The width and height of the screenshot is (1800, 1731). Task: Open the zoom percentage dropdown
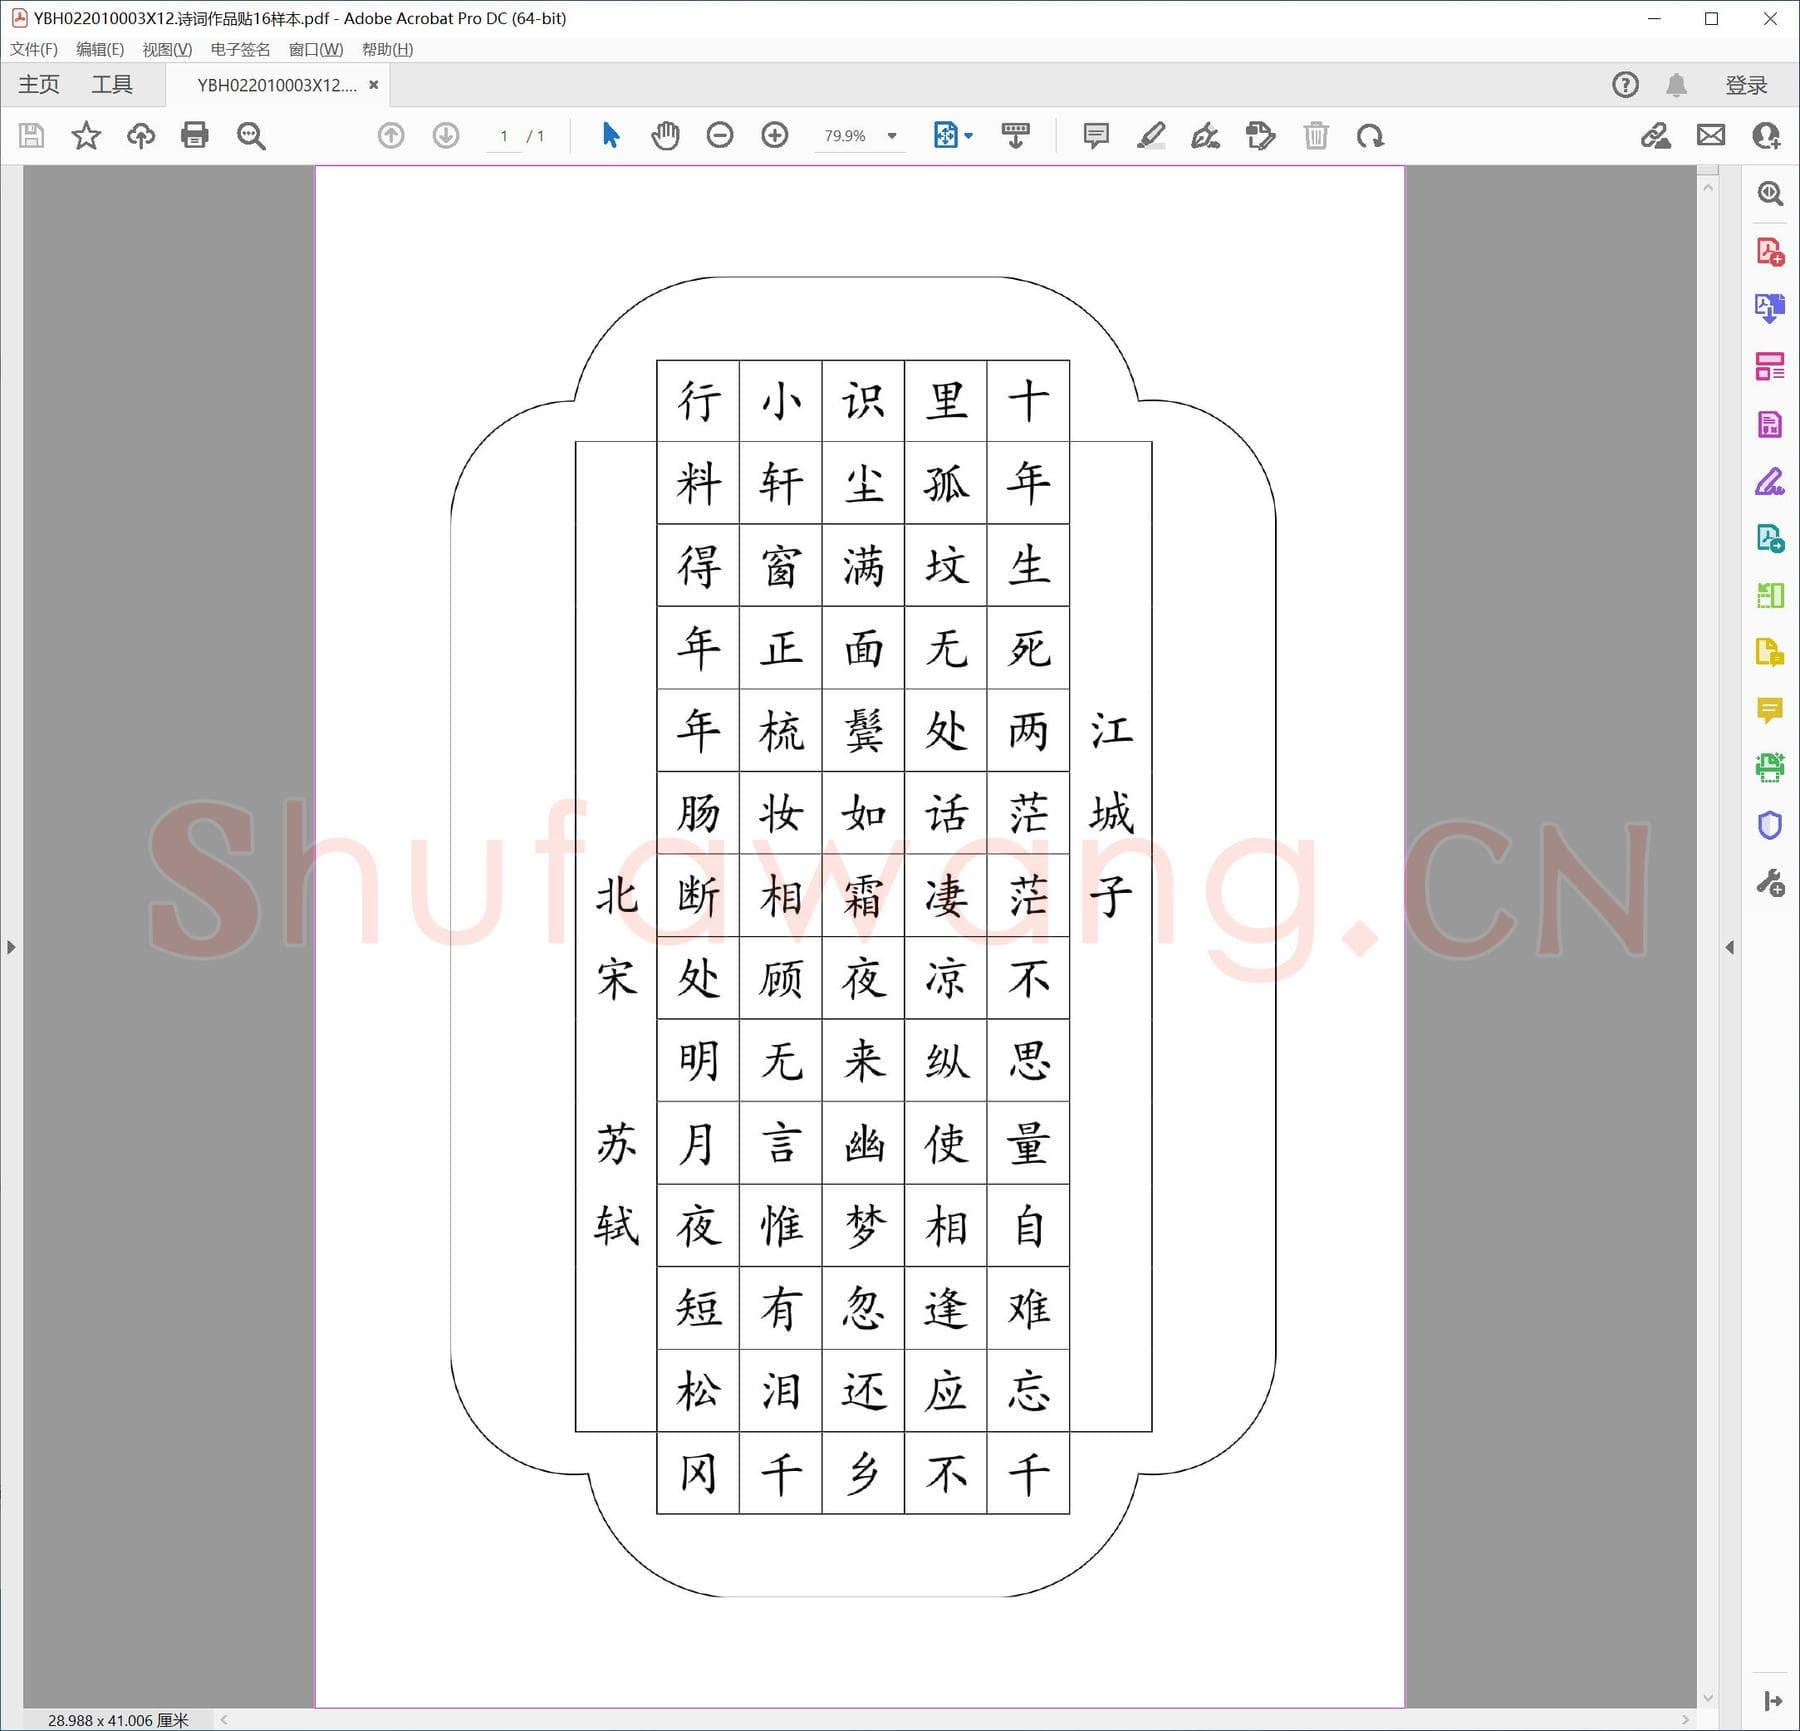coord(892,136)
